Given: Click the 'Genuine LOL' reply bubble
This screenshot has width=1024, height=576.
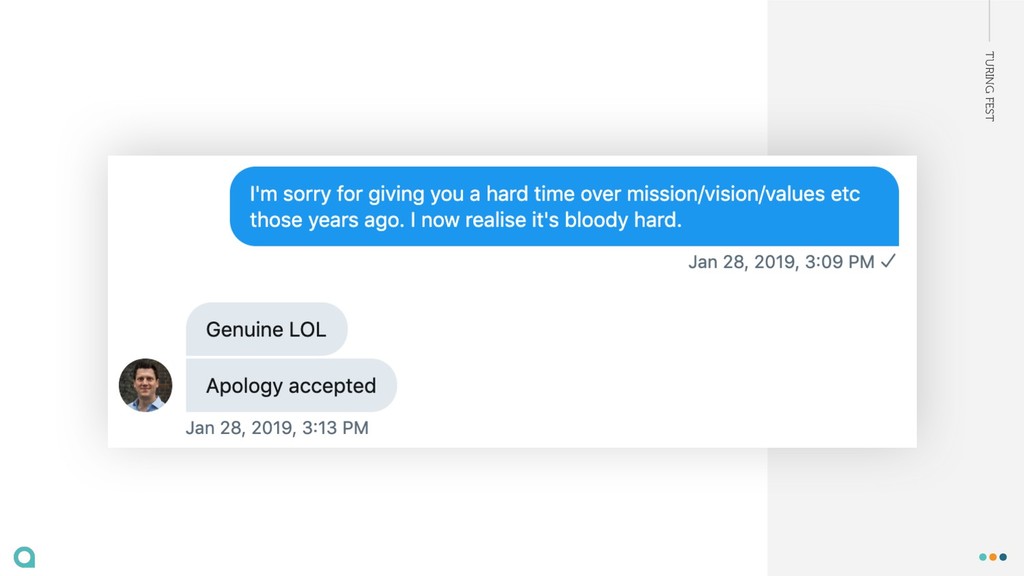Looking at the screenshot, I should [266, 329].
